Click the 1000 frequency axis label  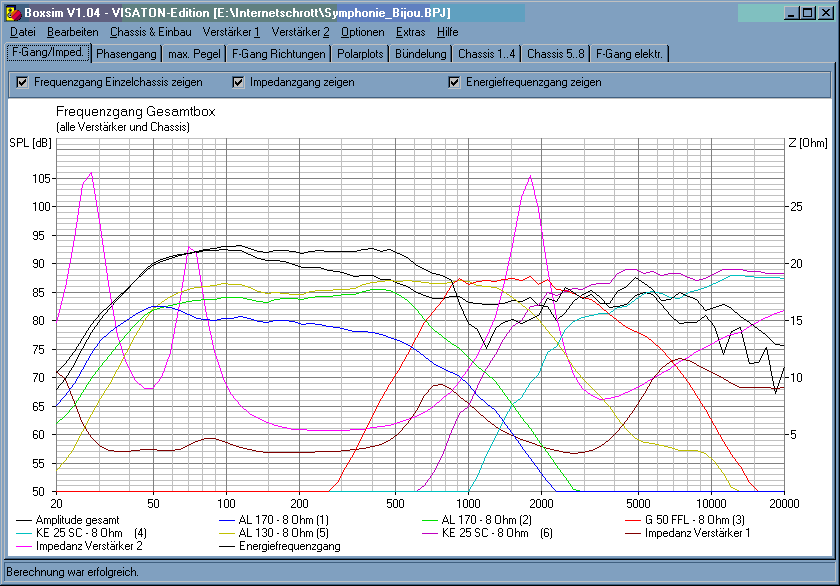[x=468, y=504]
